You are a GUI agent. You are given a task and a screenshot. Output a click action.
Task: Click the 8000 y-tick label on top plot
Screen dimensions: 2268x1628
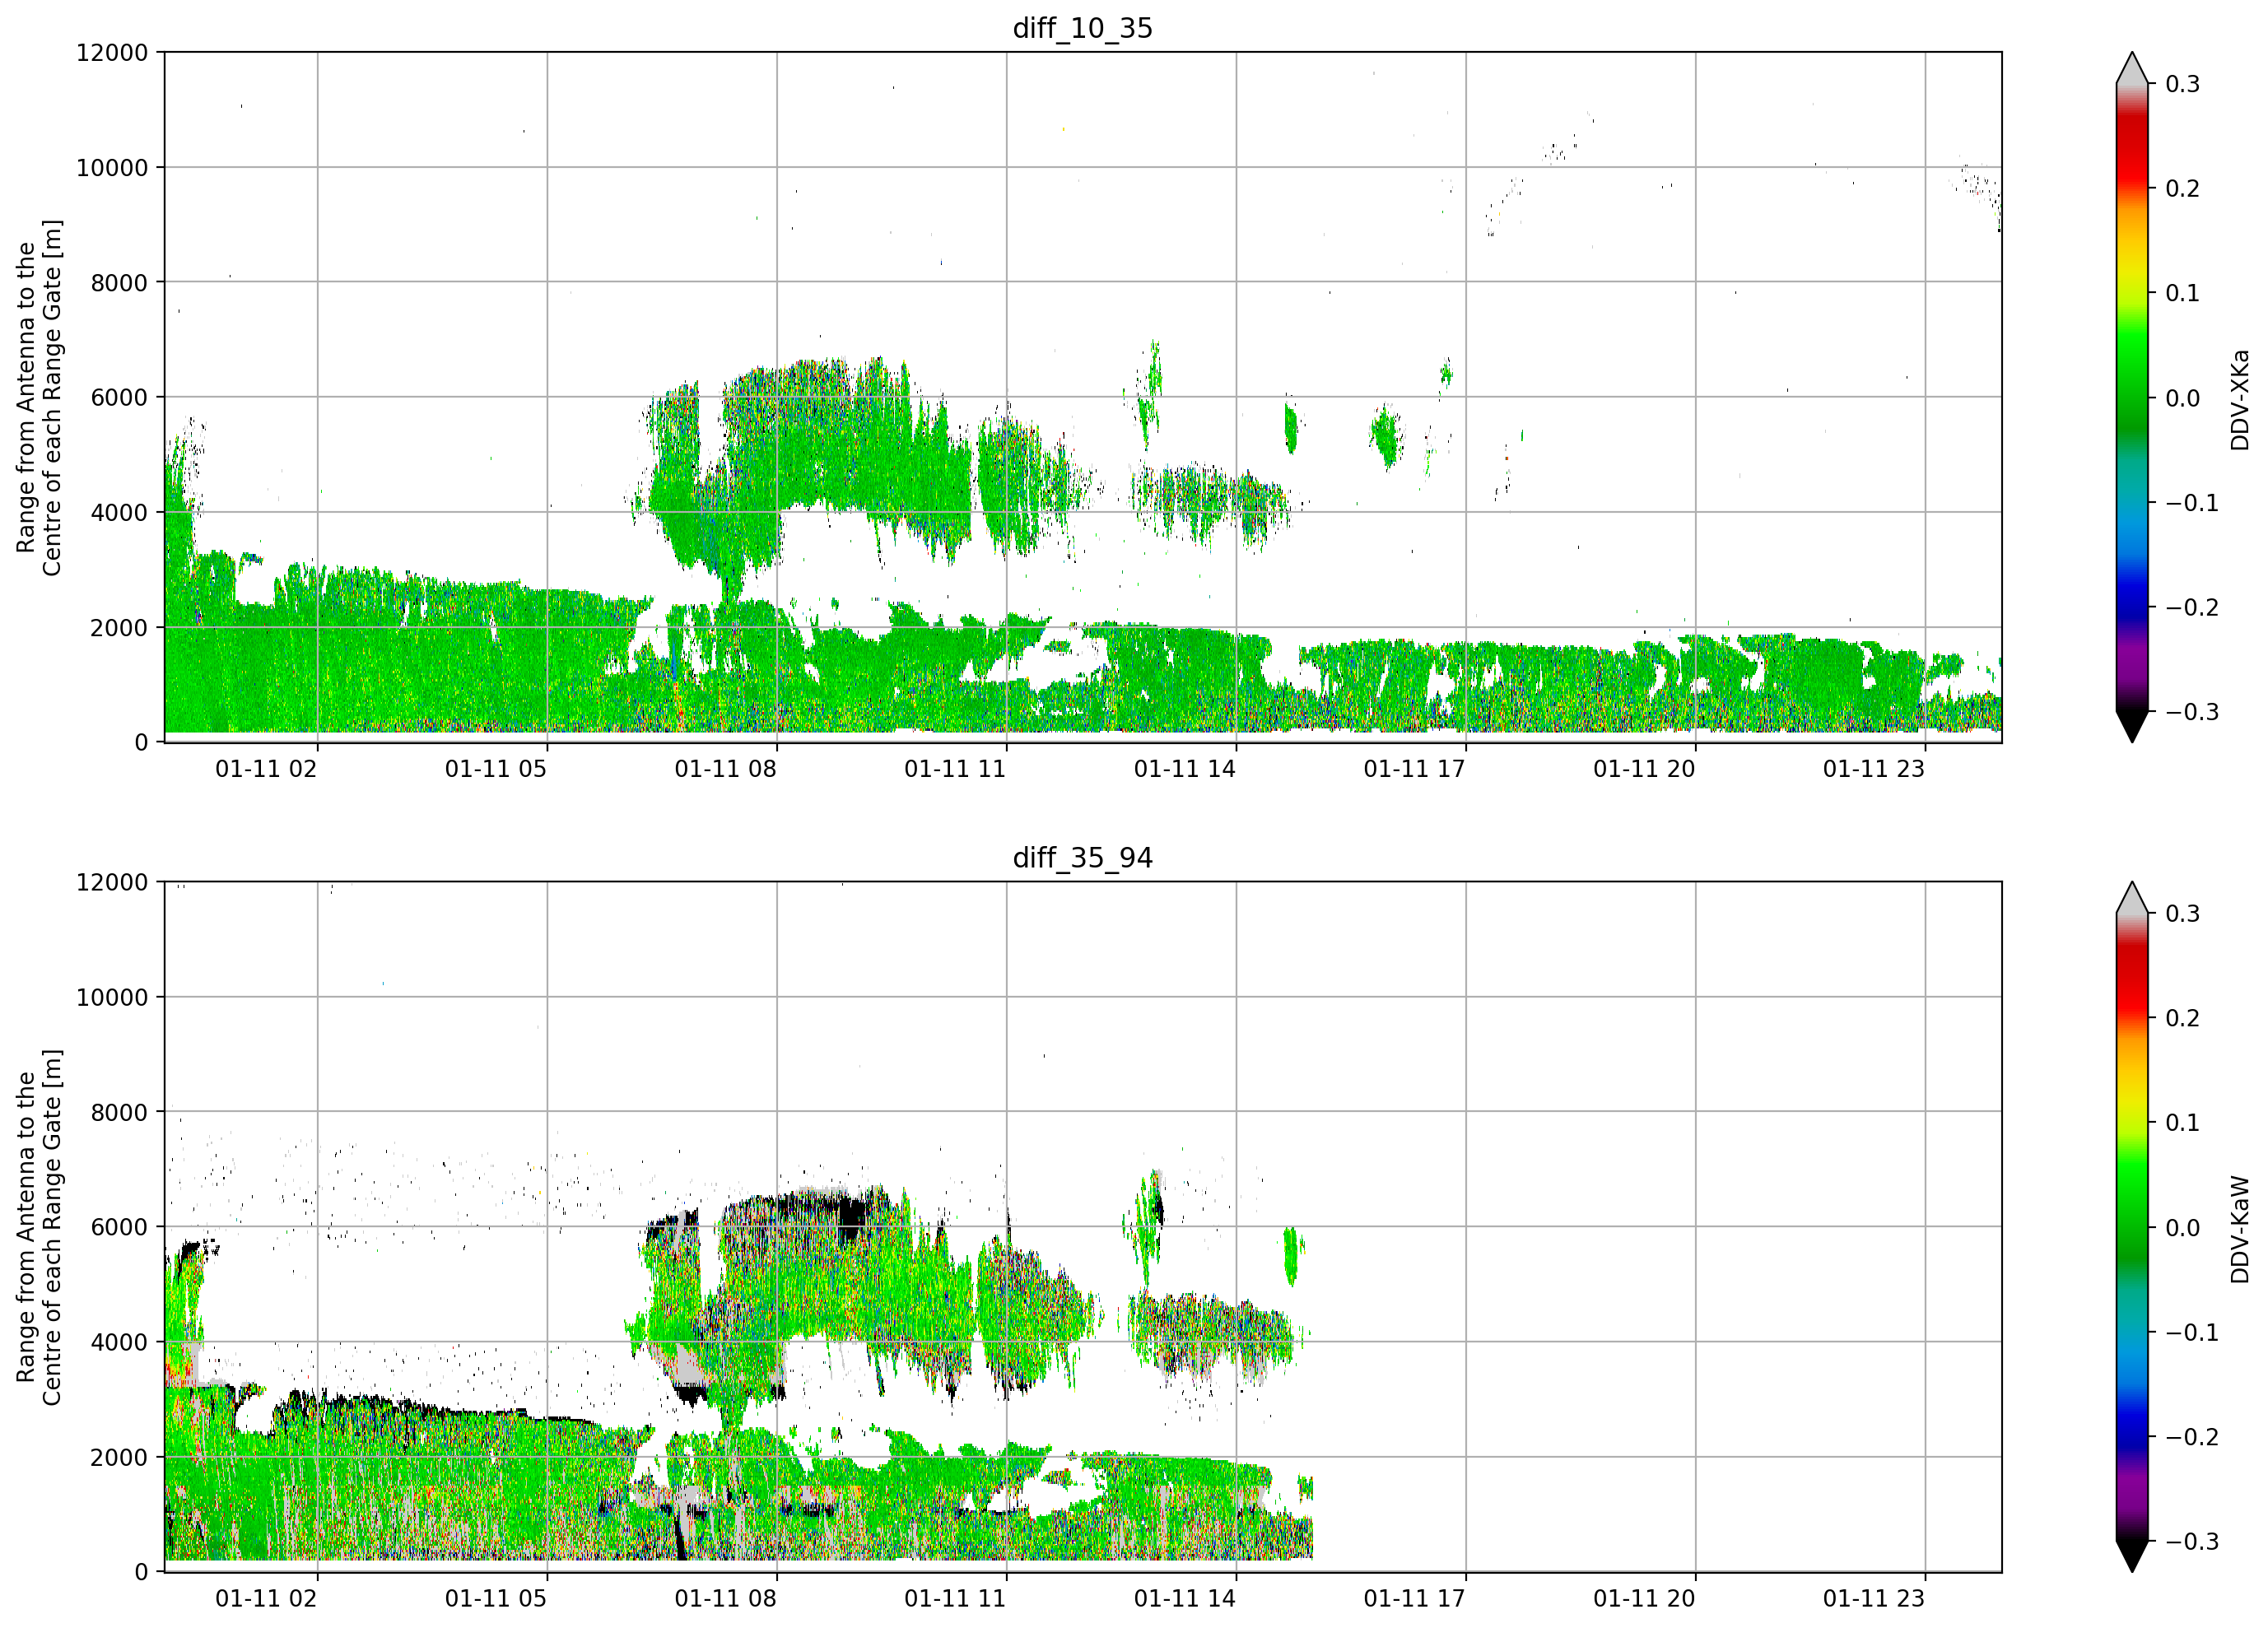click(x=119, y=282)
